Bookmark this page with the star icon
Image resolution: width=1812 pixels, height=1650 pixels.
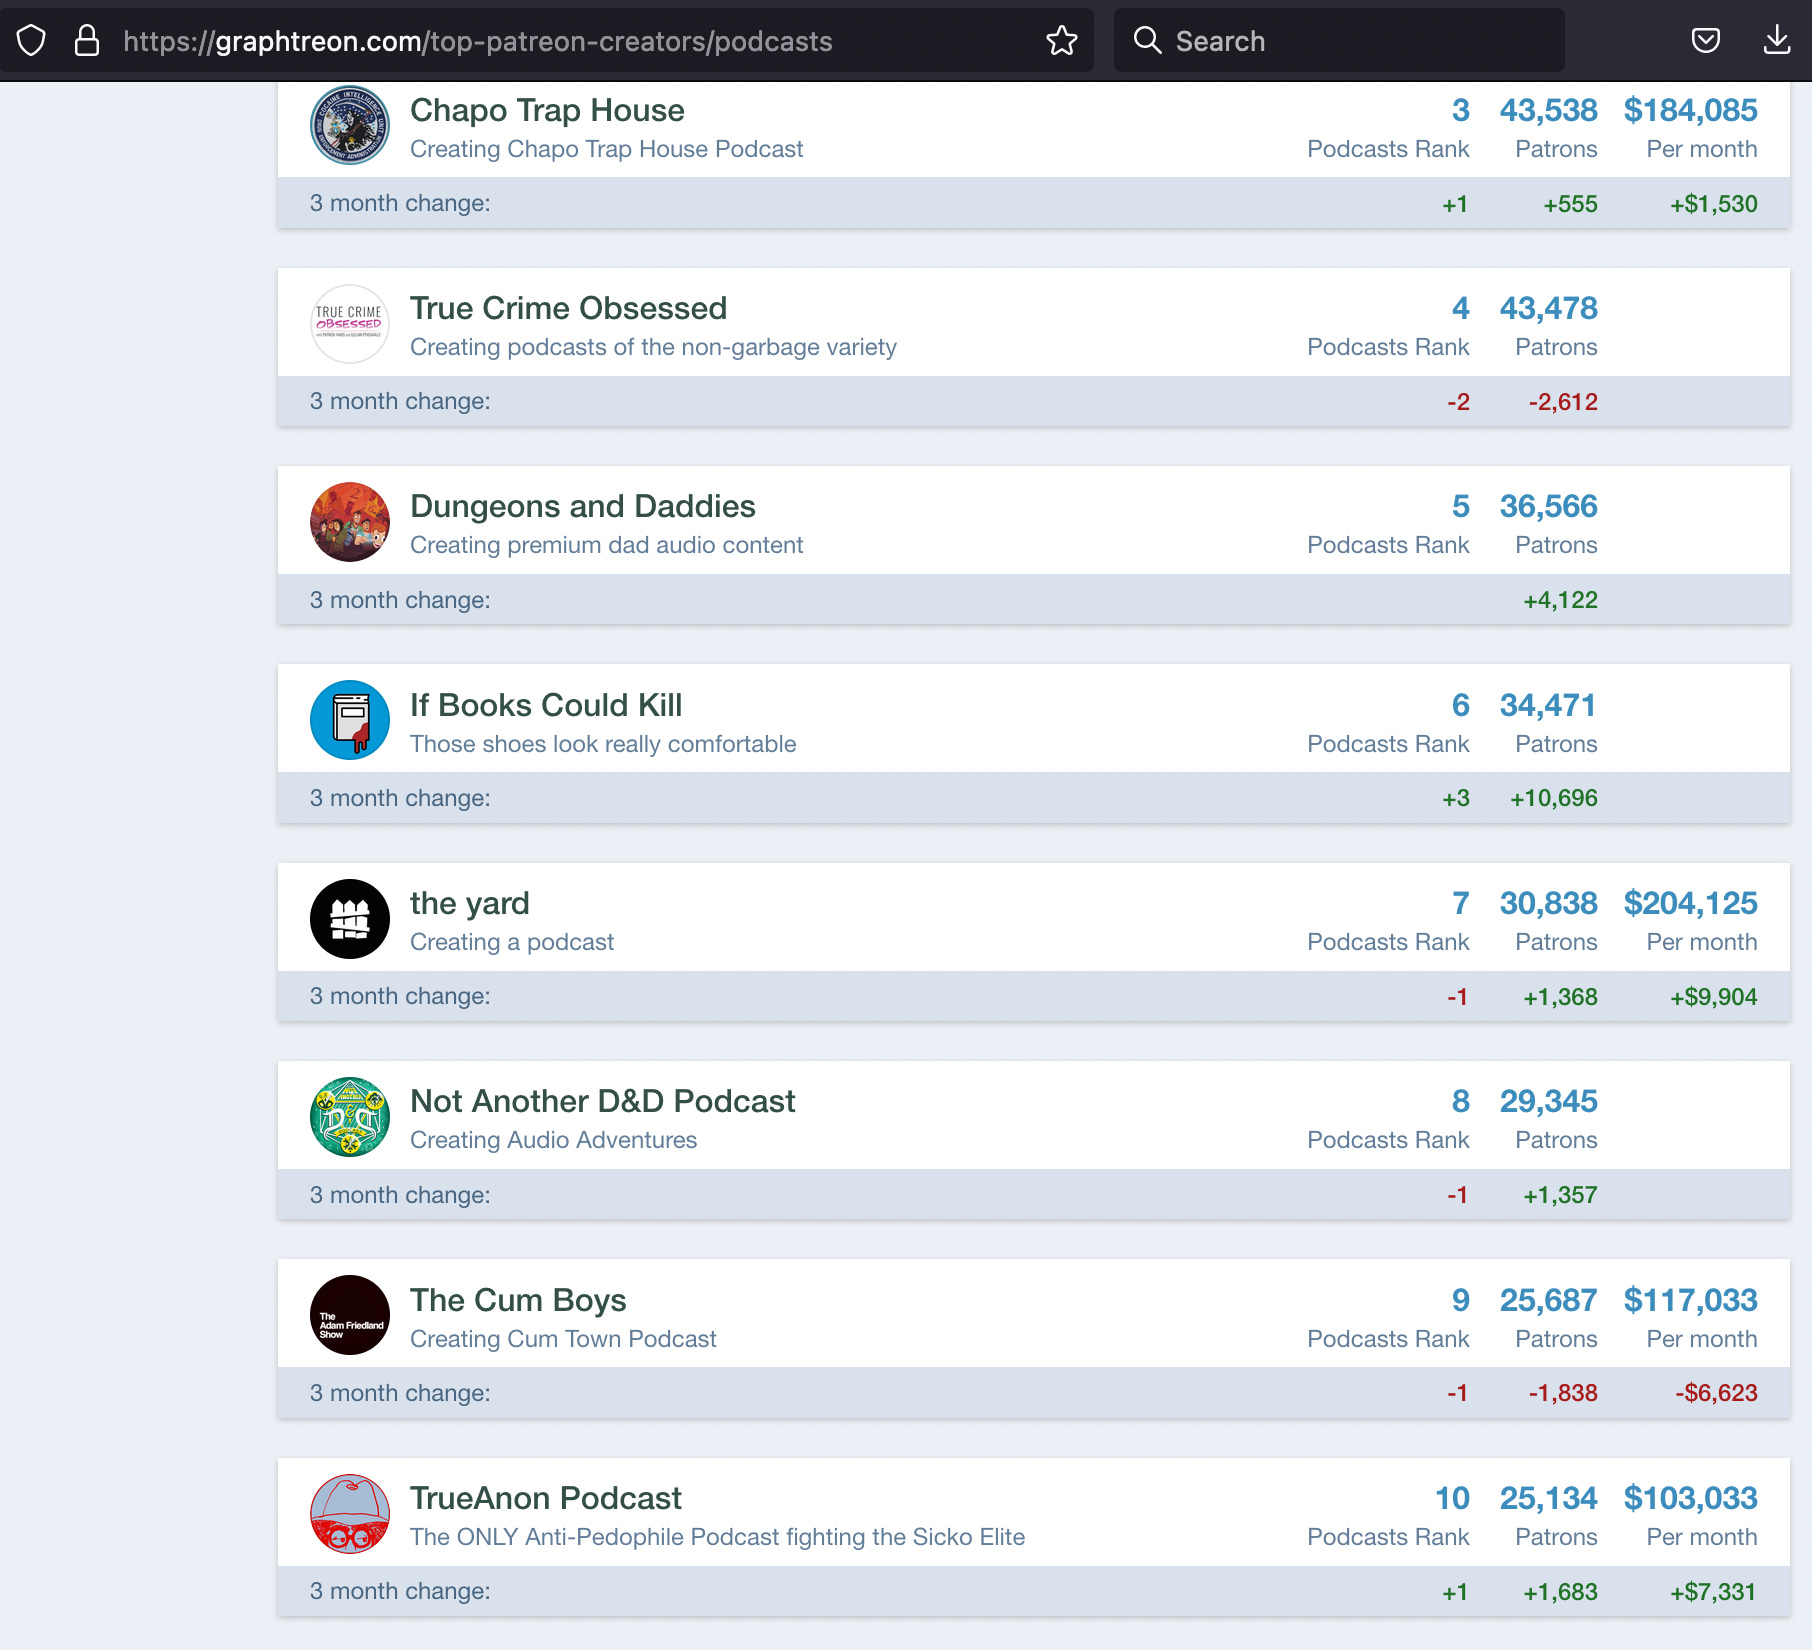point(1061,41)
